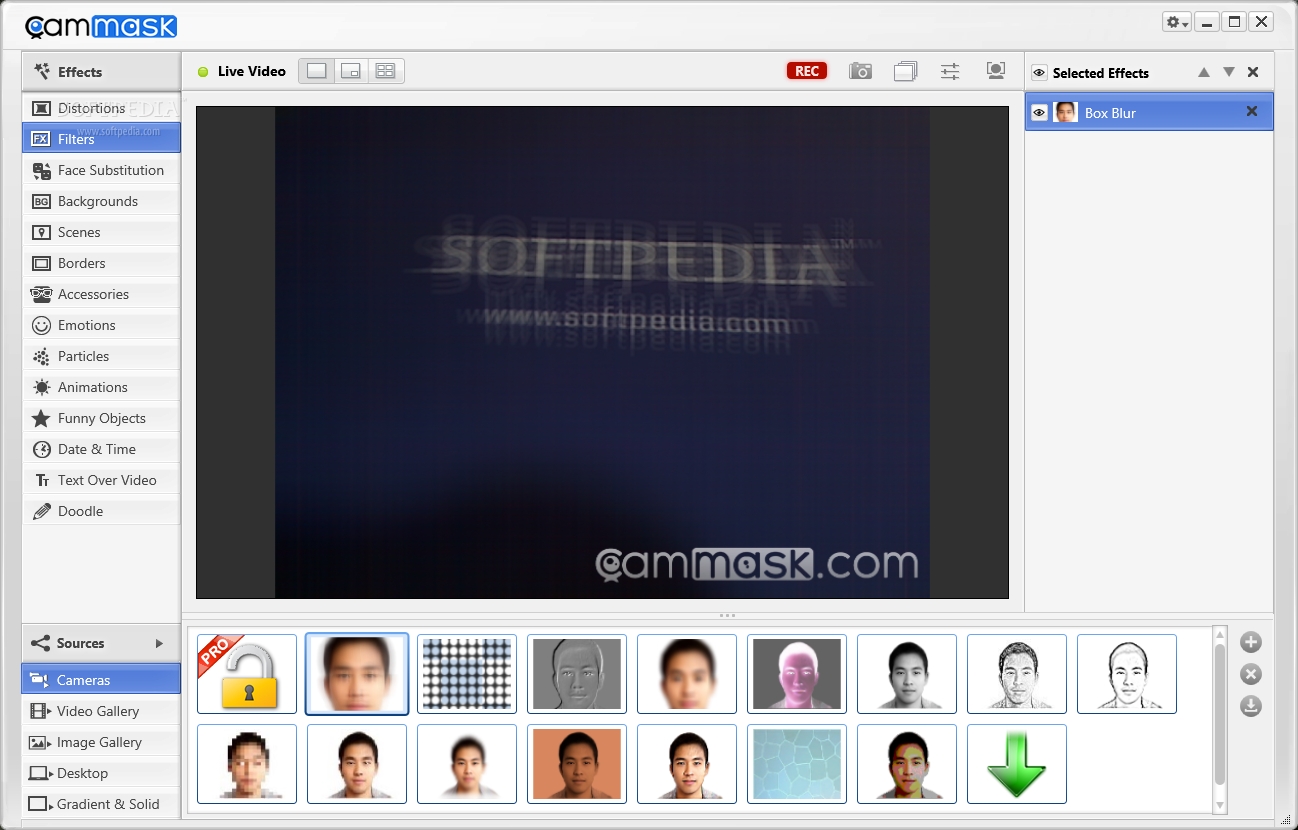The image size is (1298, 830).
Task: Apply the blue crystallize filter thumbnail
Action: [797, 764]
